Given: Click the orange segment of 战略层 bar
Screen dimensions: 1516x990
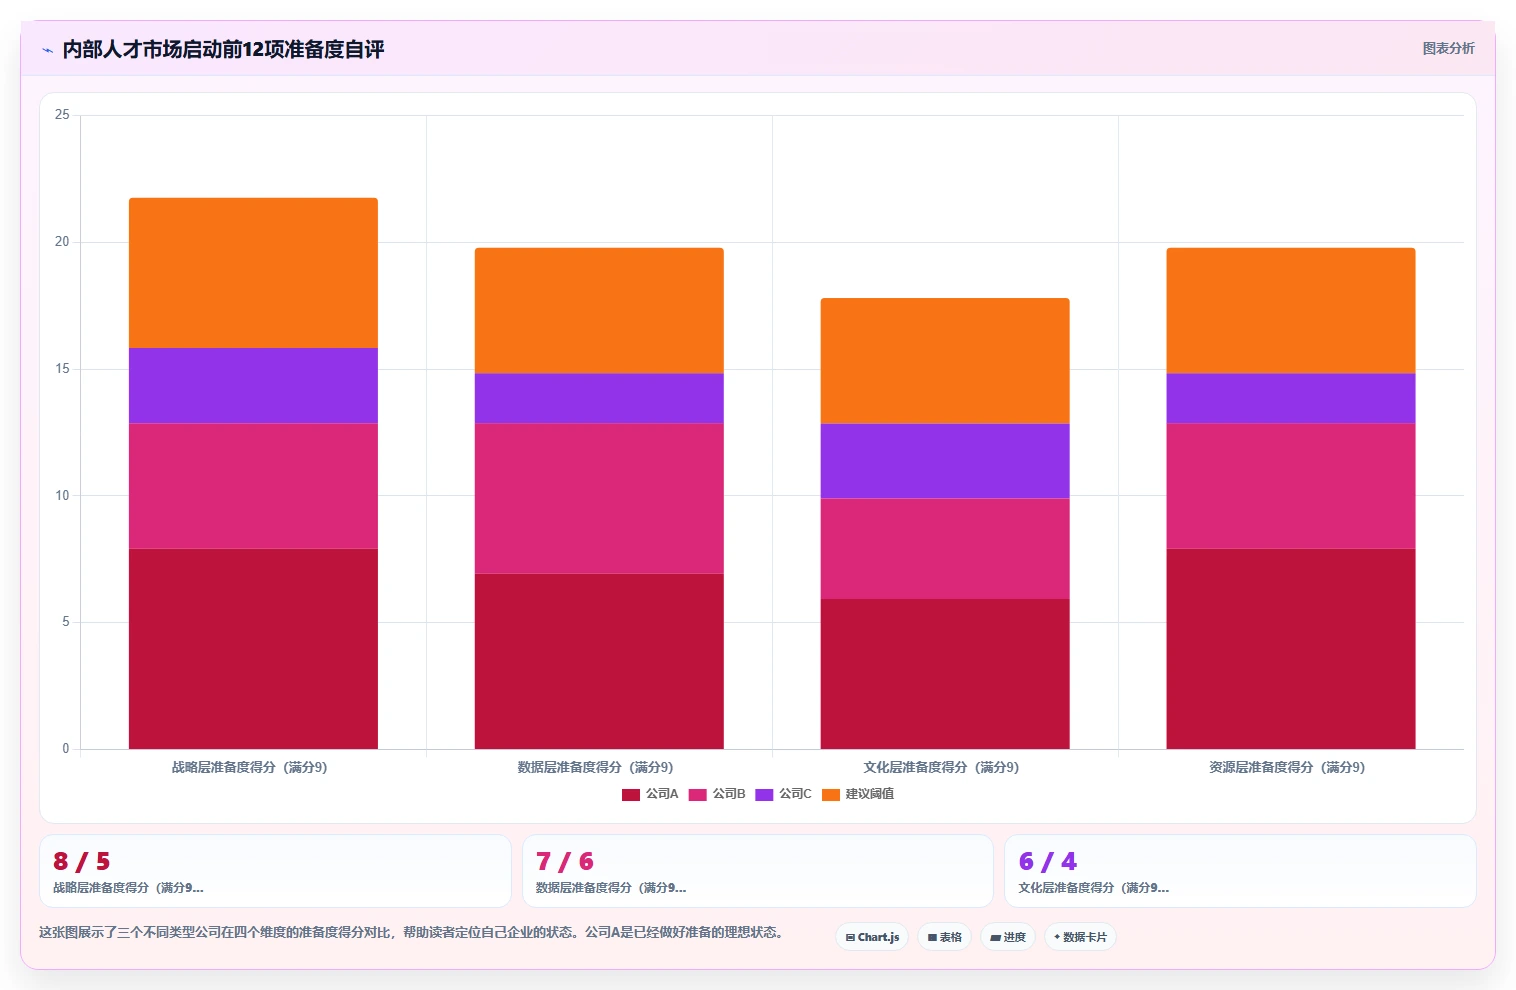Looking at the screenshot, I should click(x=253, y=273).
